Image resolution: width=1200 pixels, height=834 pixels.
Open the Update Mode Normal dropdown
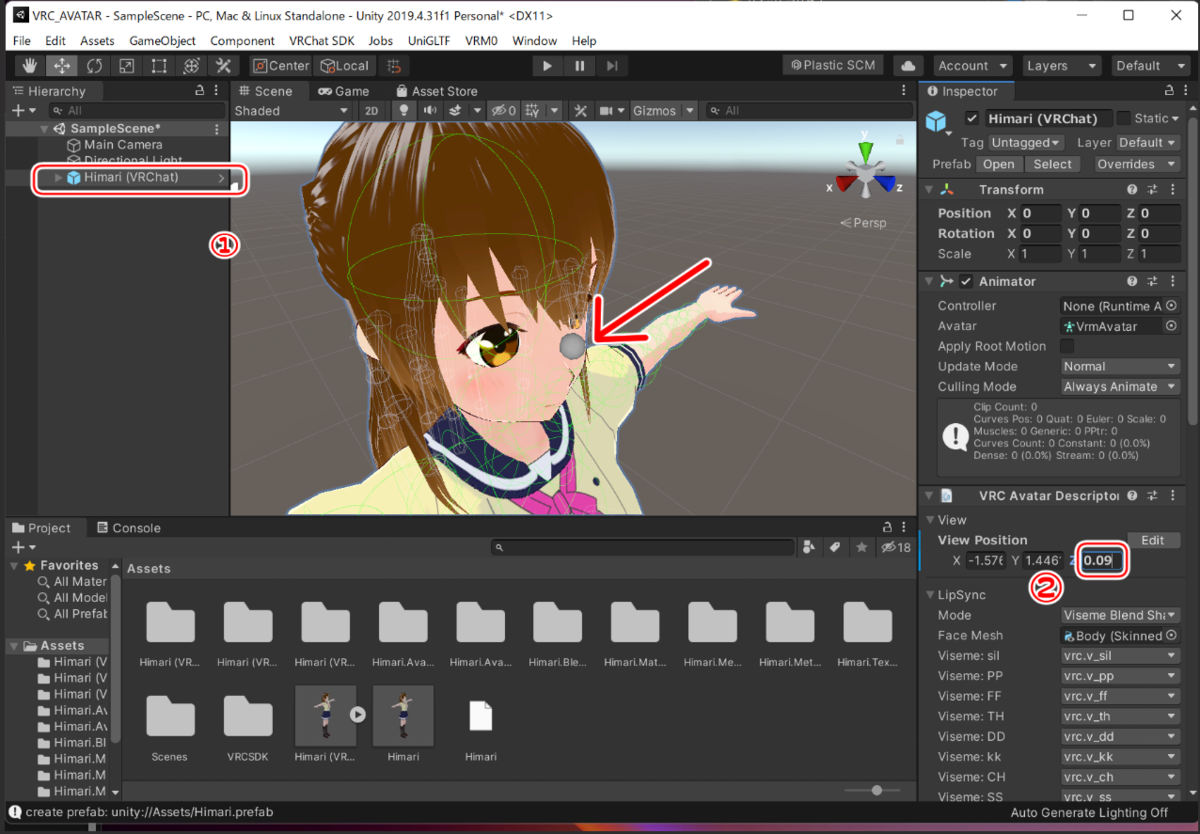(x=1120, y=366)
